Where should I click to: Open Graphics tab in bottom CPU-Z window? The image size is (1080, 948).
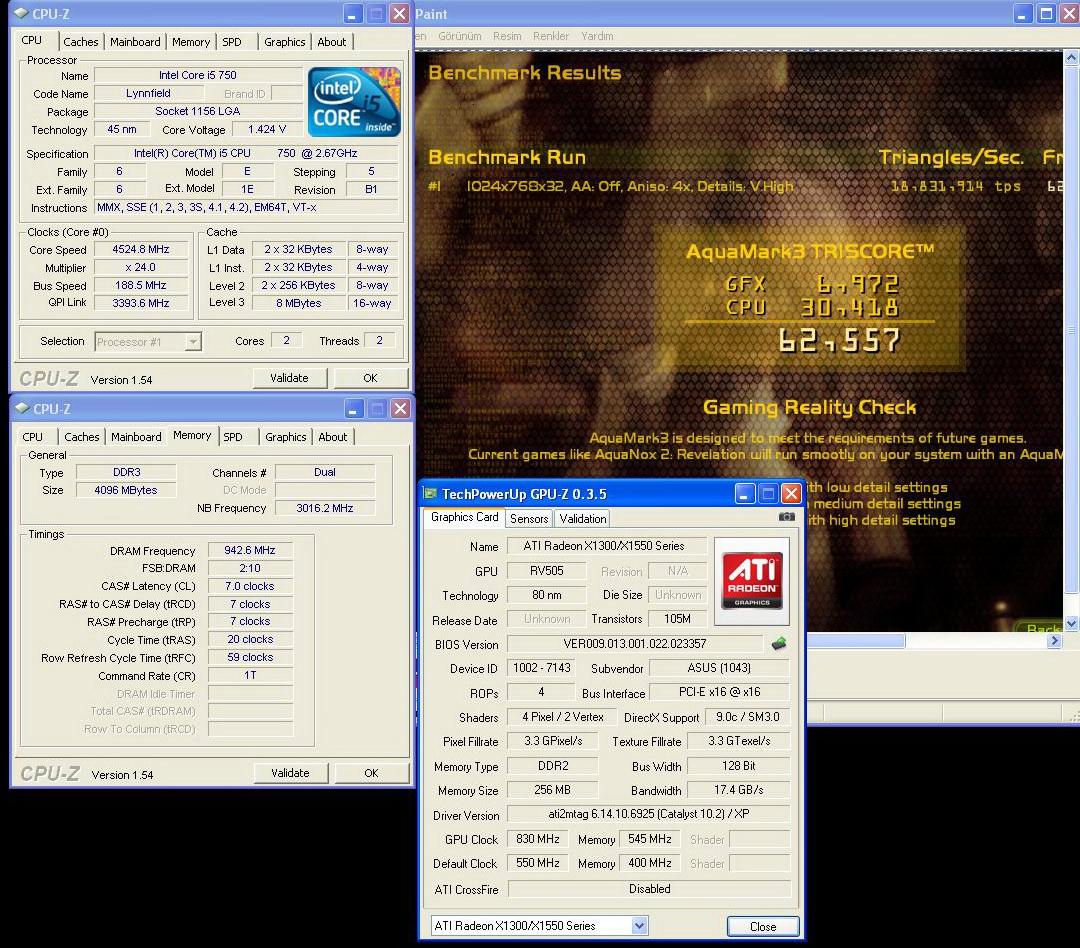[285, 437]
